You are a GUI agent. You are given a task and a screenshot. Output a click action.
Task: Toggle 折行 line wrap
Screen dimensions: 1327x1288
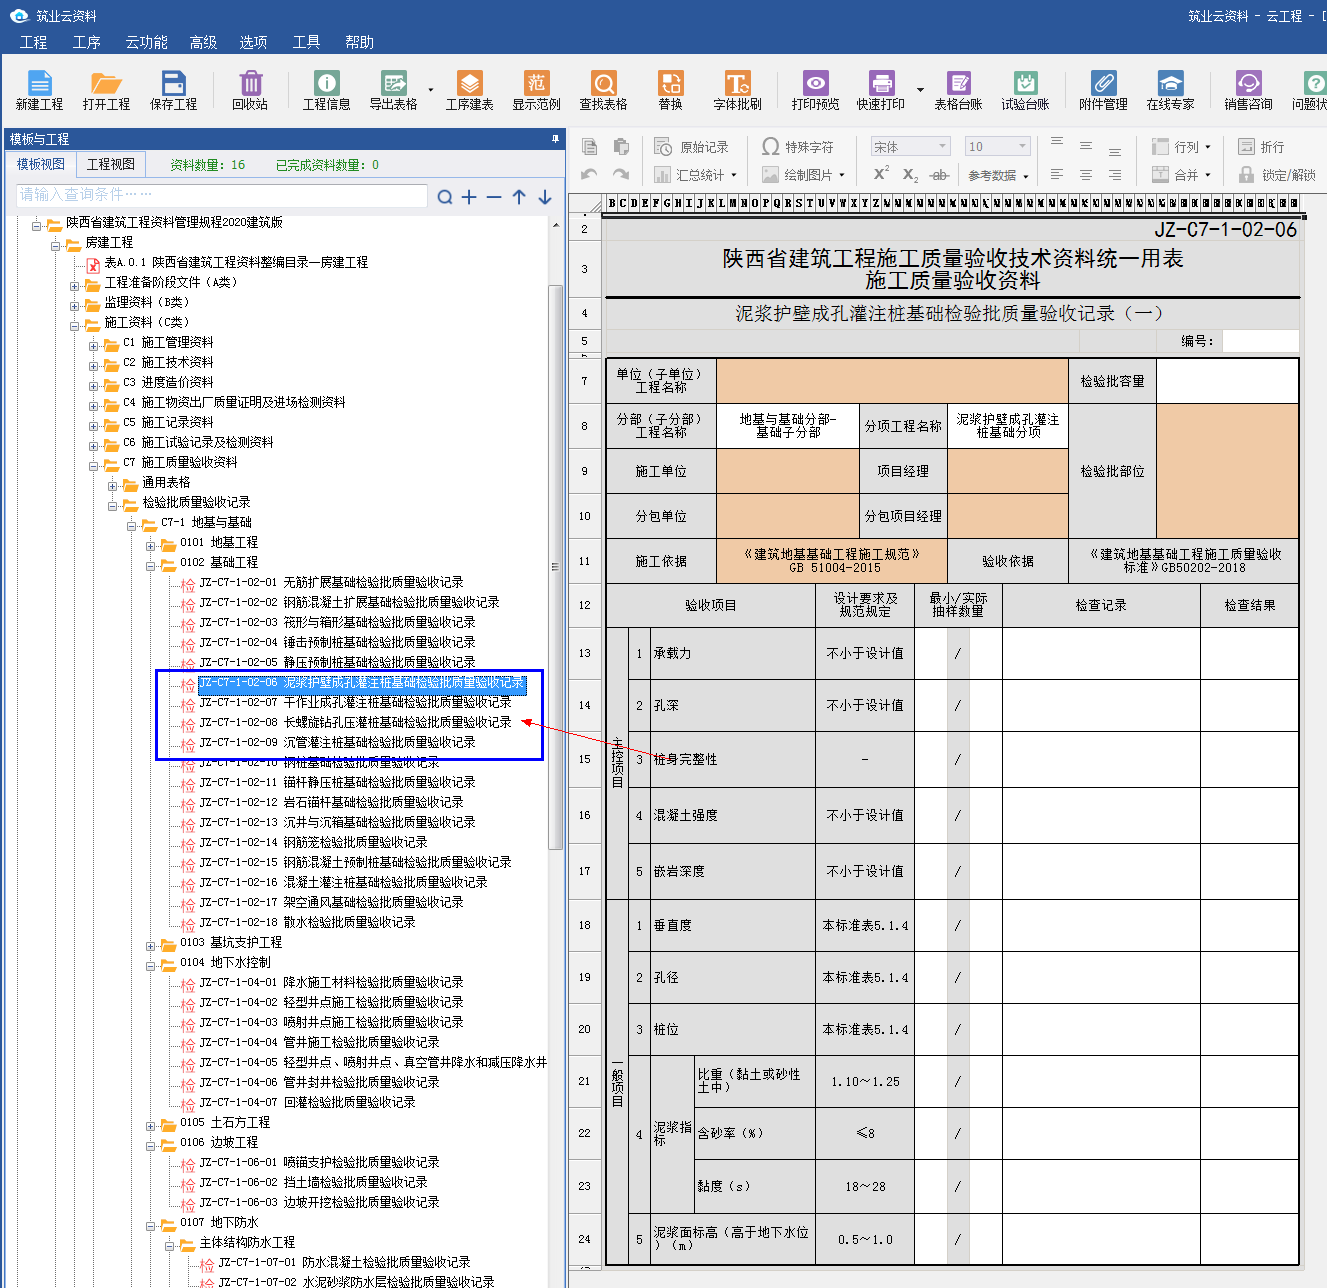[1261, 147]
